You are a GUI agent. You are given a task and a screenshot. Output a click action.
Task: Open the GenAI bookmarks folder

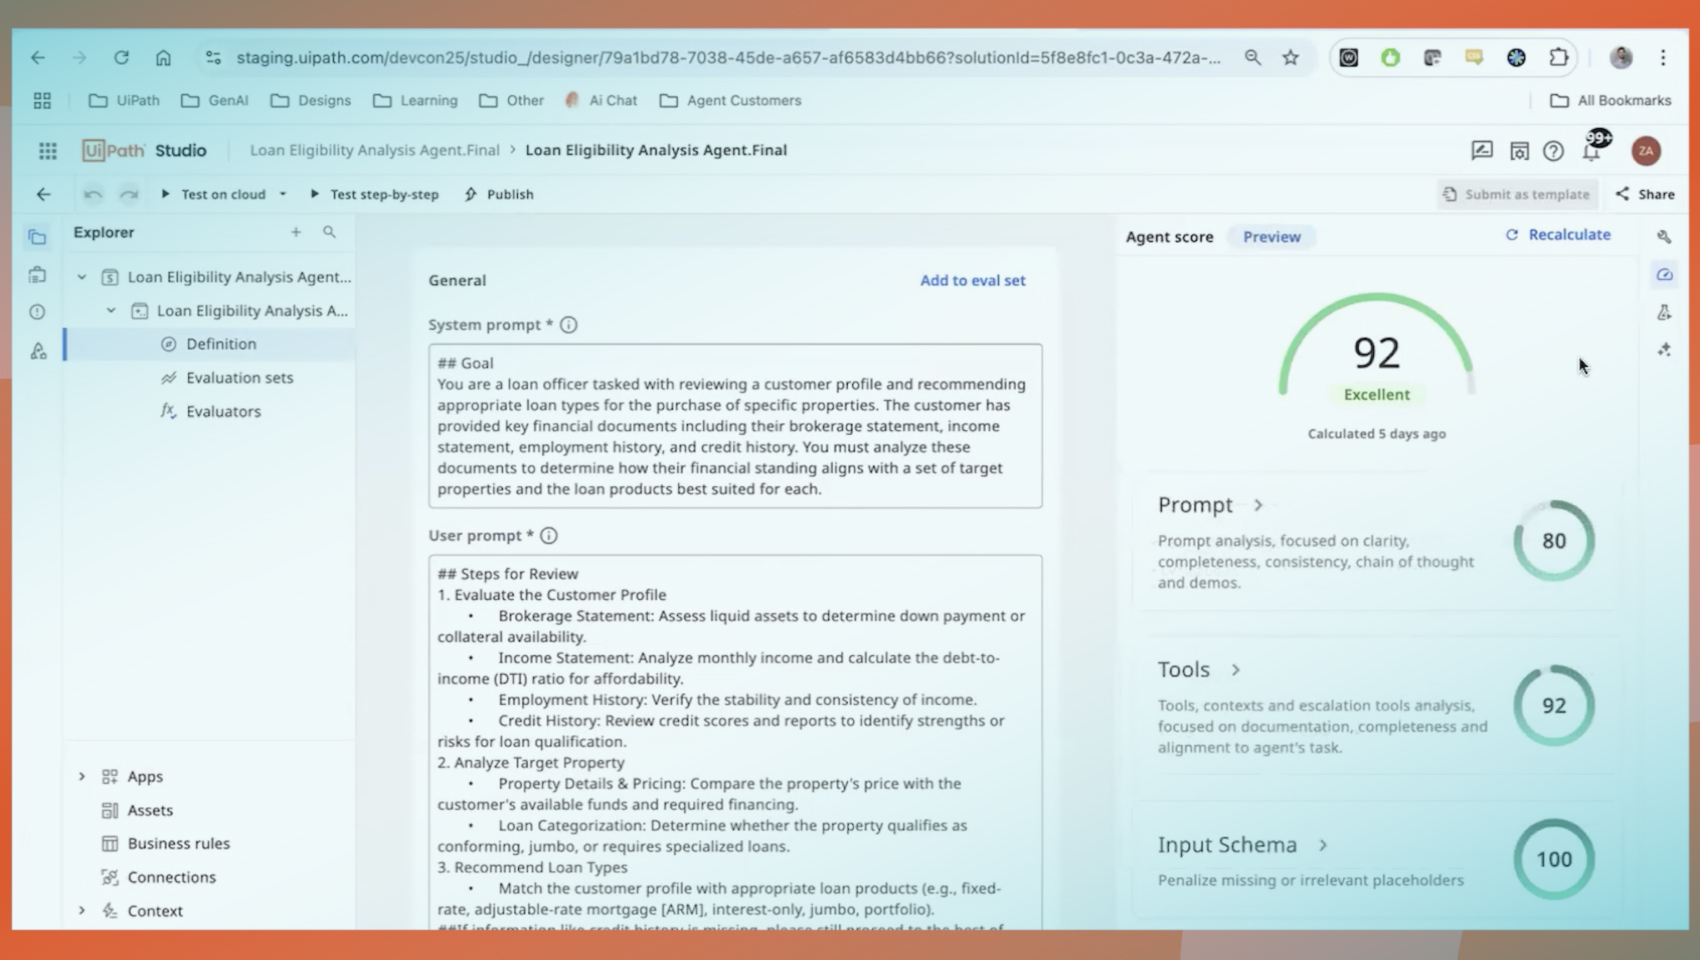pos(215,101)
